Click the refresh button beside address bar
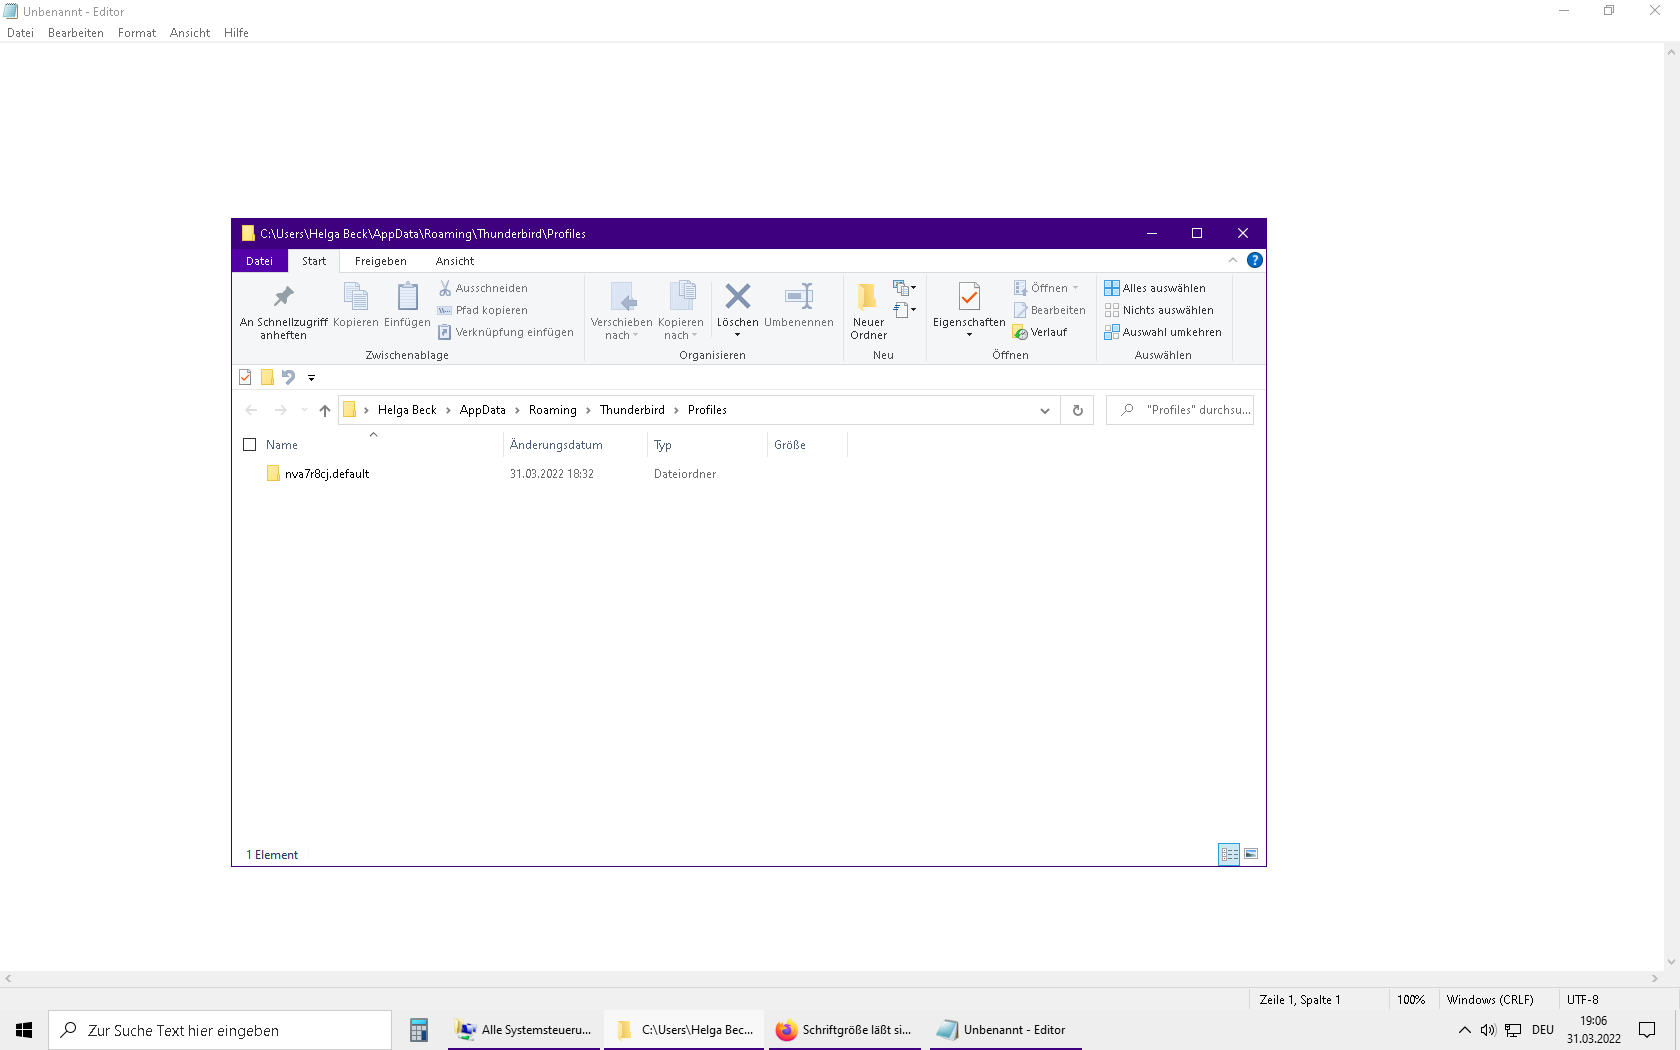Viewport: 1680px width, 1050px height. point(1078,410)
